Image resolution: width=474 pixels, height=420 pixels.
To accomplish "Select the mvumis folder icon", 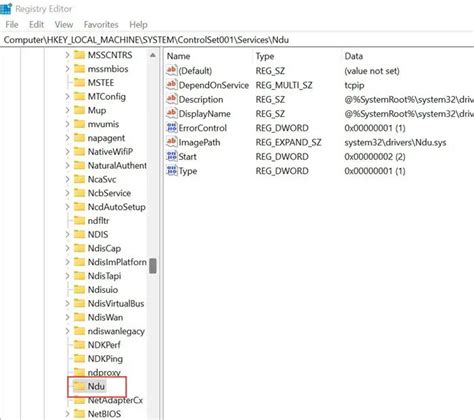I will pyautogui.click(x=79, y=124).
